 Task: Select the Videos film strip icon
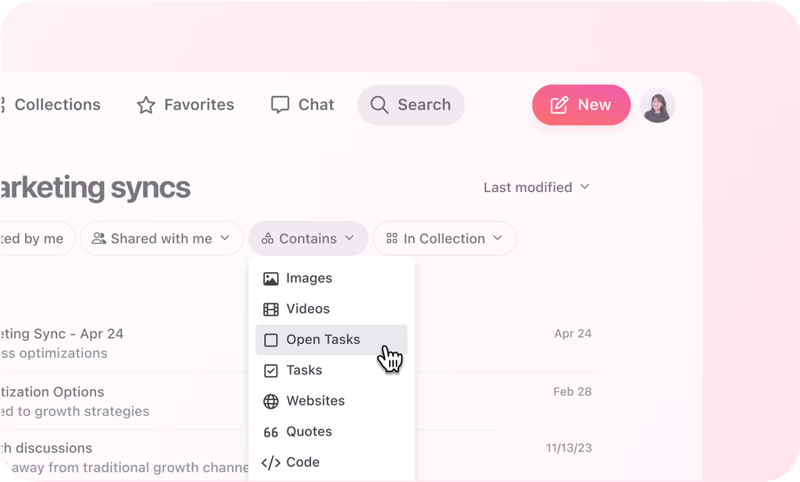point(270,309)
